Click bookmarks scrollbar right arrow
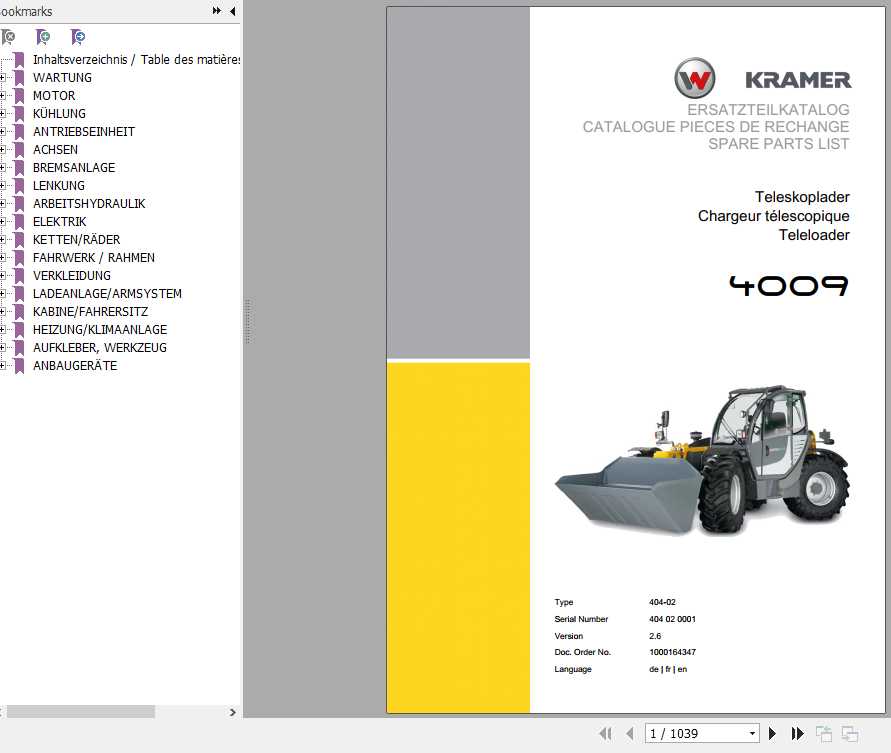This screenshot has width=891, height=753. coord(232,712)
